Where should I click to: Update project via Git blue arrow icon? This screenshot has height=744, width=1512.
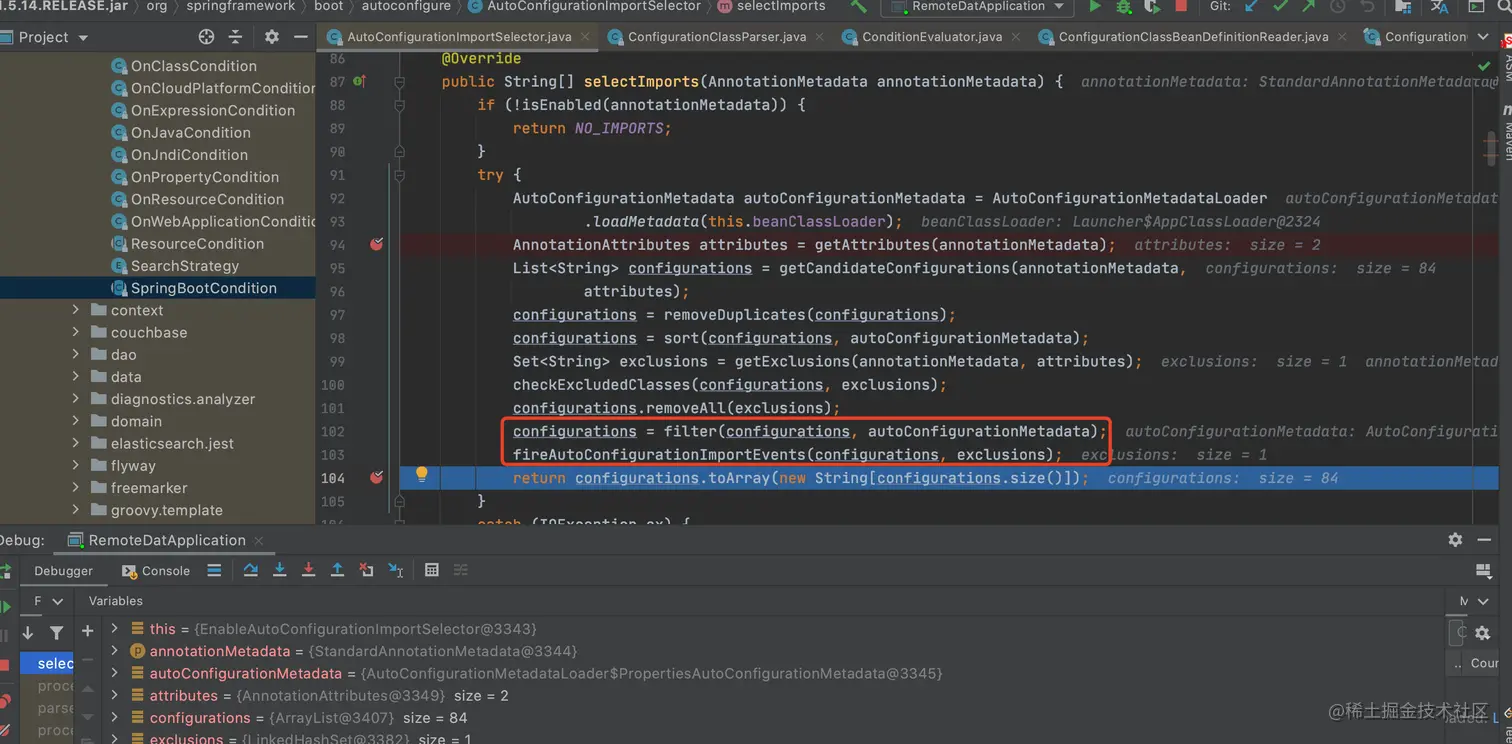[x=1251, y=7]
